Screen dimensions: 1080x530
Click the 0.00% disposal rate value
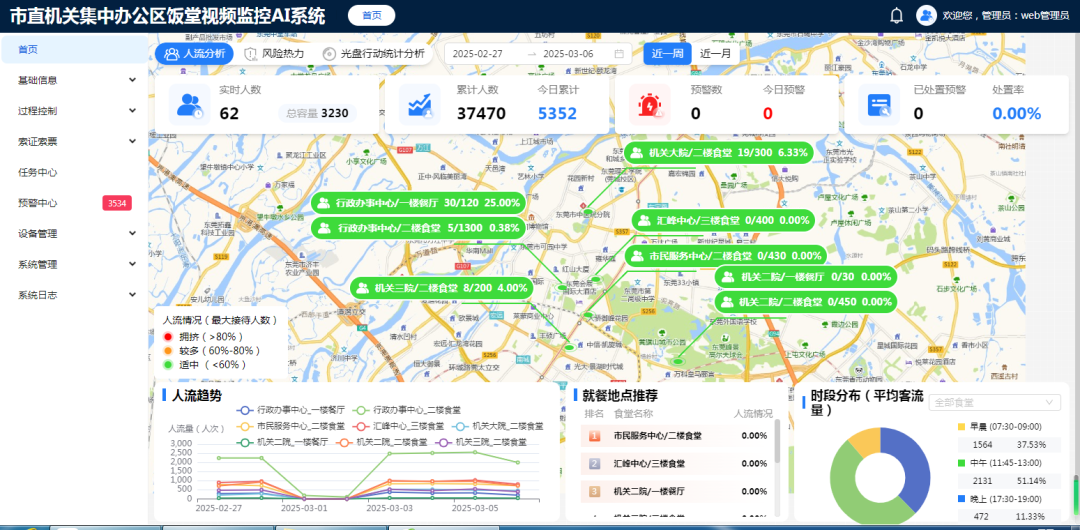(1017, 114)
